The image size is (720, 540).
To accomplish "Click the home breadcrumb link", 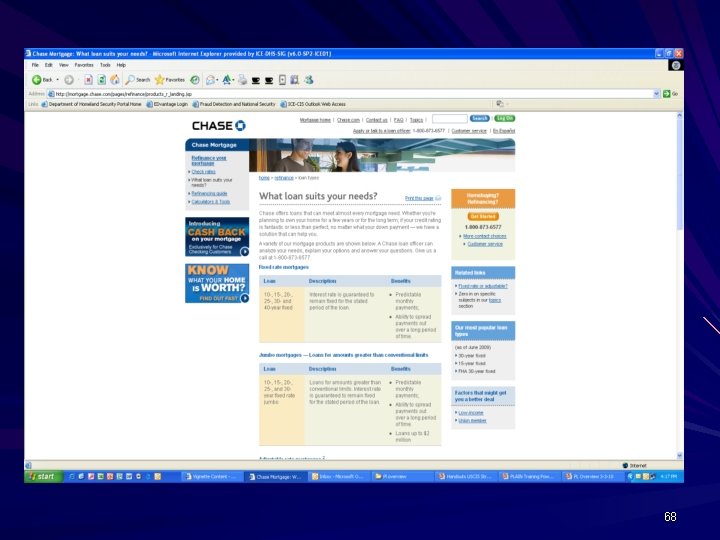I will pos(264,178).
